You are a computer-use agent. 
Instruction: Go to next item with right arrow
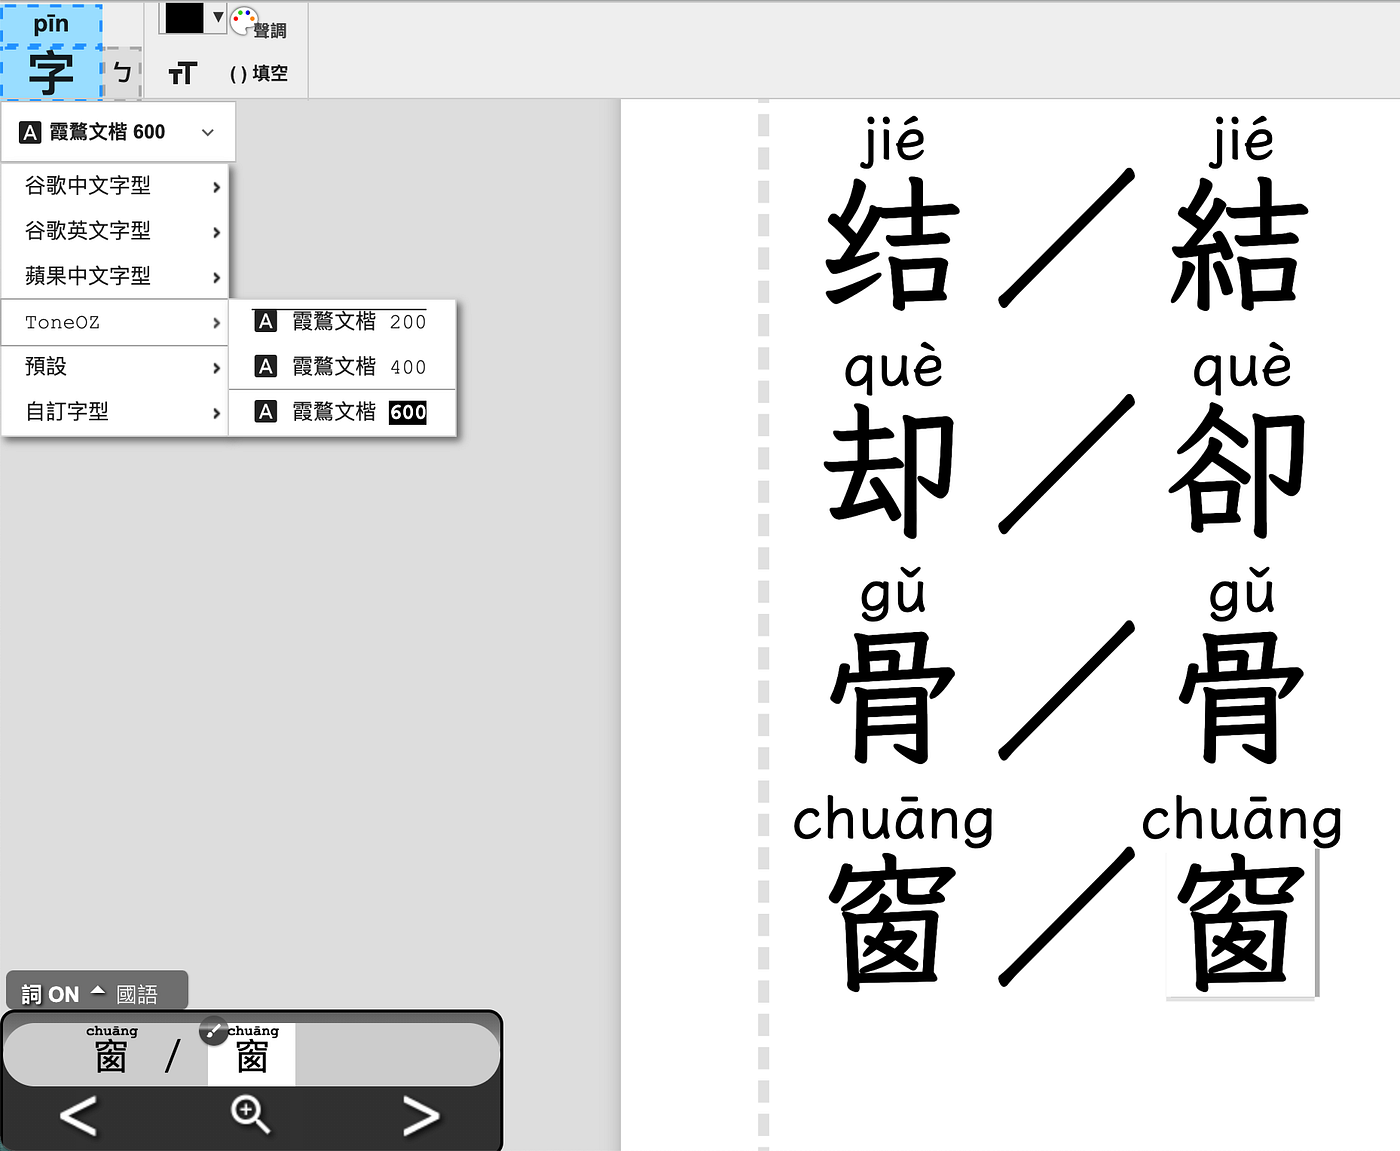[421, 1116]
